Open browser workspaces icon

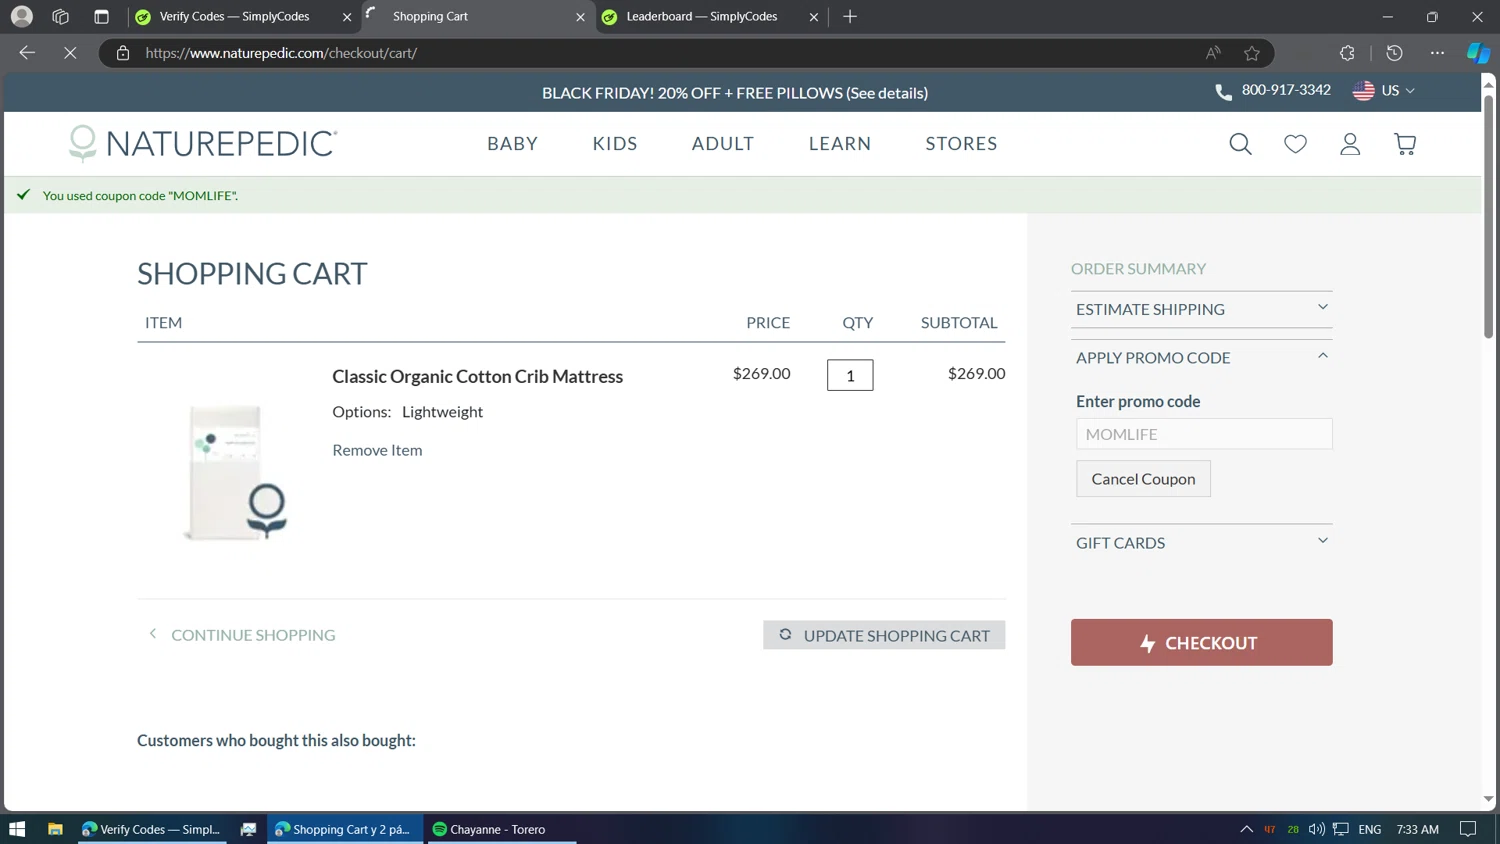61,16
